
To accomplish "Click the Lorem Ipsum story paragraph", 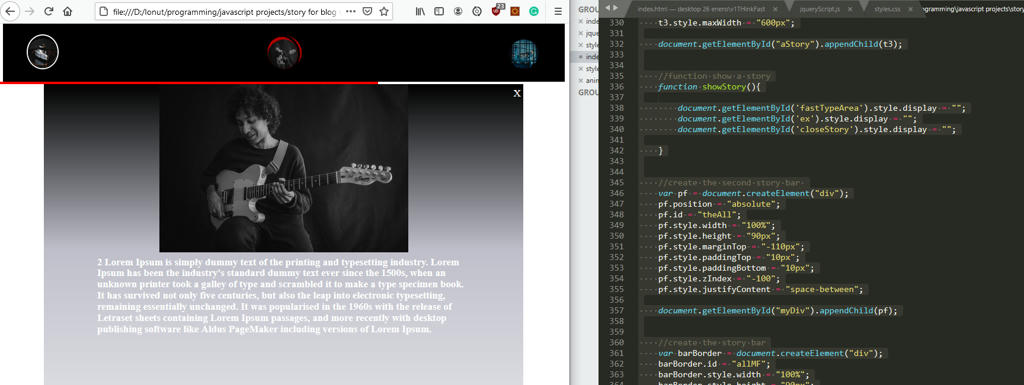I will click(281, 295).
